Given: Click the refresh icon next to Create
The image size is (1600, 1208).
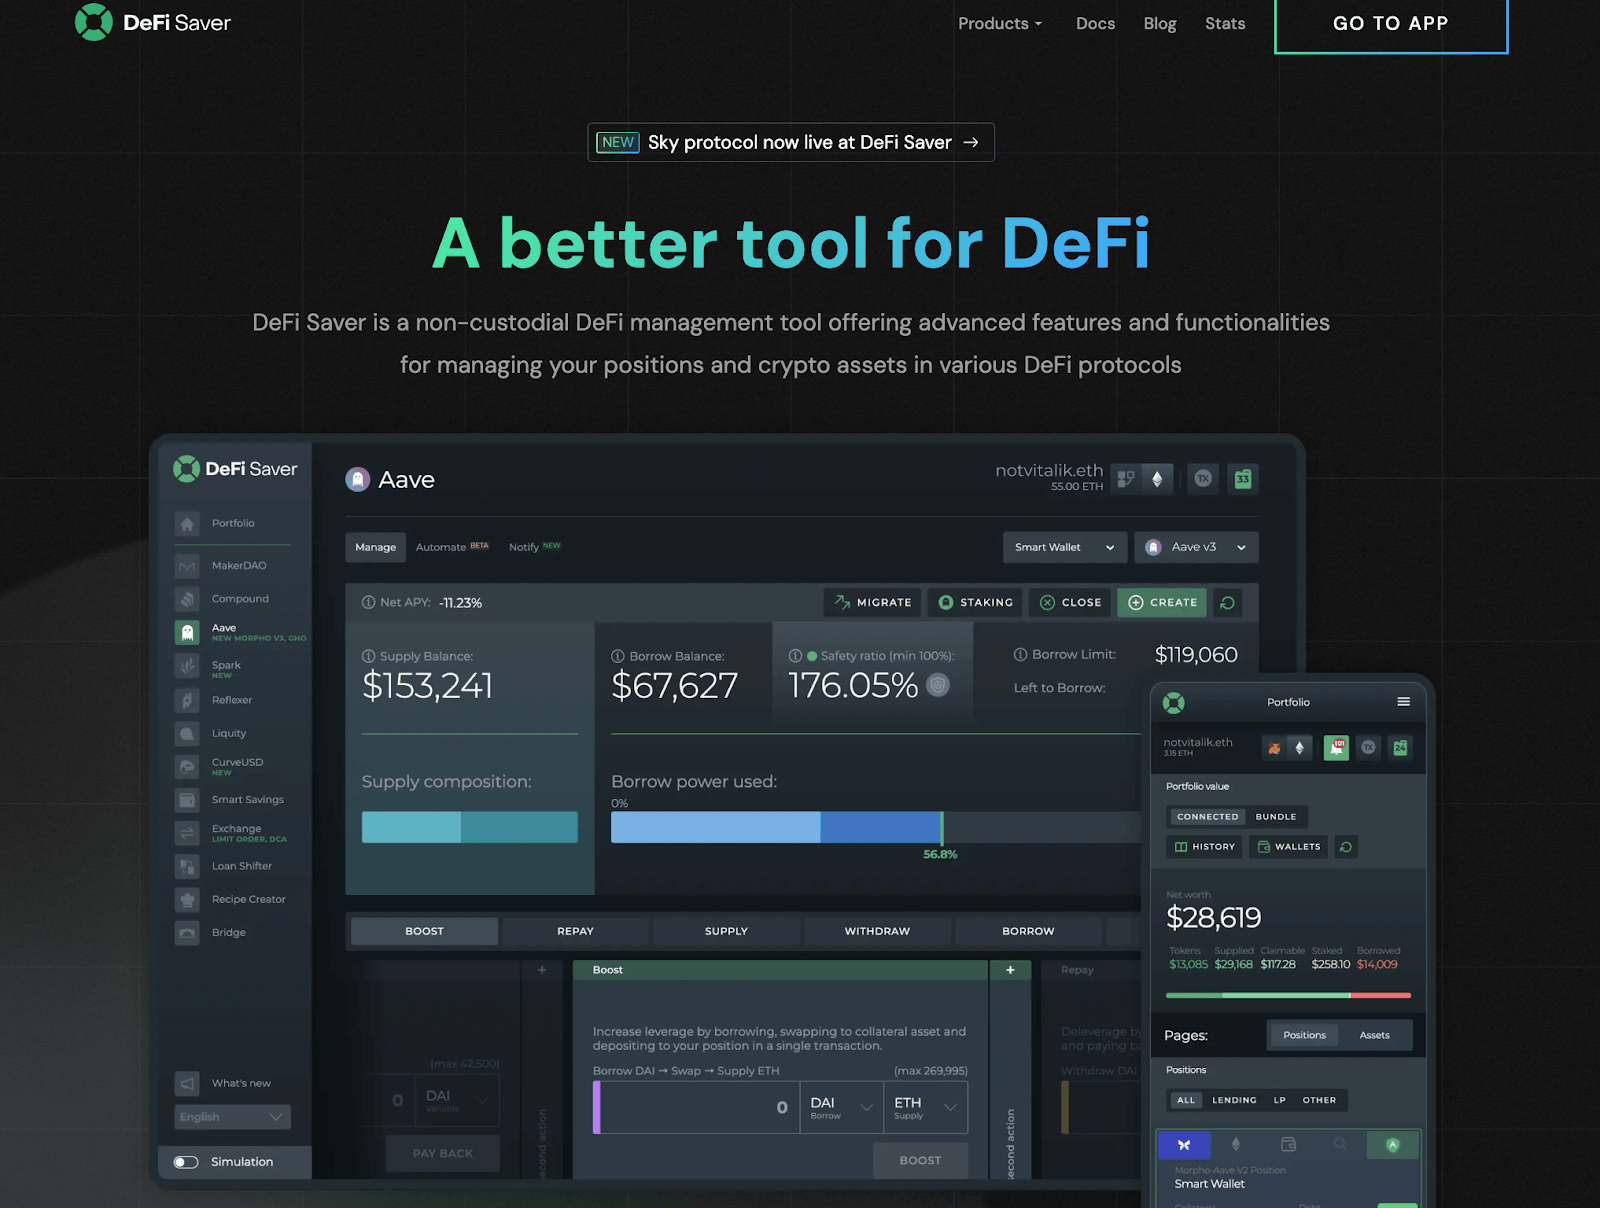Looking at the screenshot, I should coord(1227,603).
